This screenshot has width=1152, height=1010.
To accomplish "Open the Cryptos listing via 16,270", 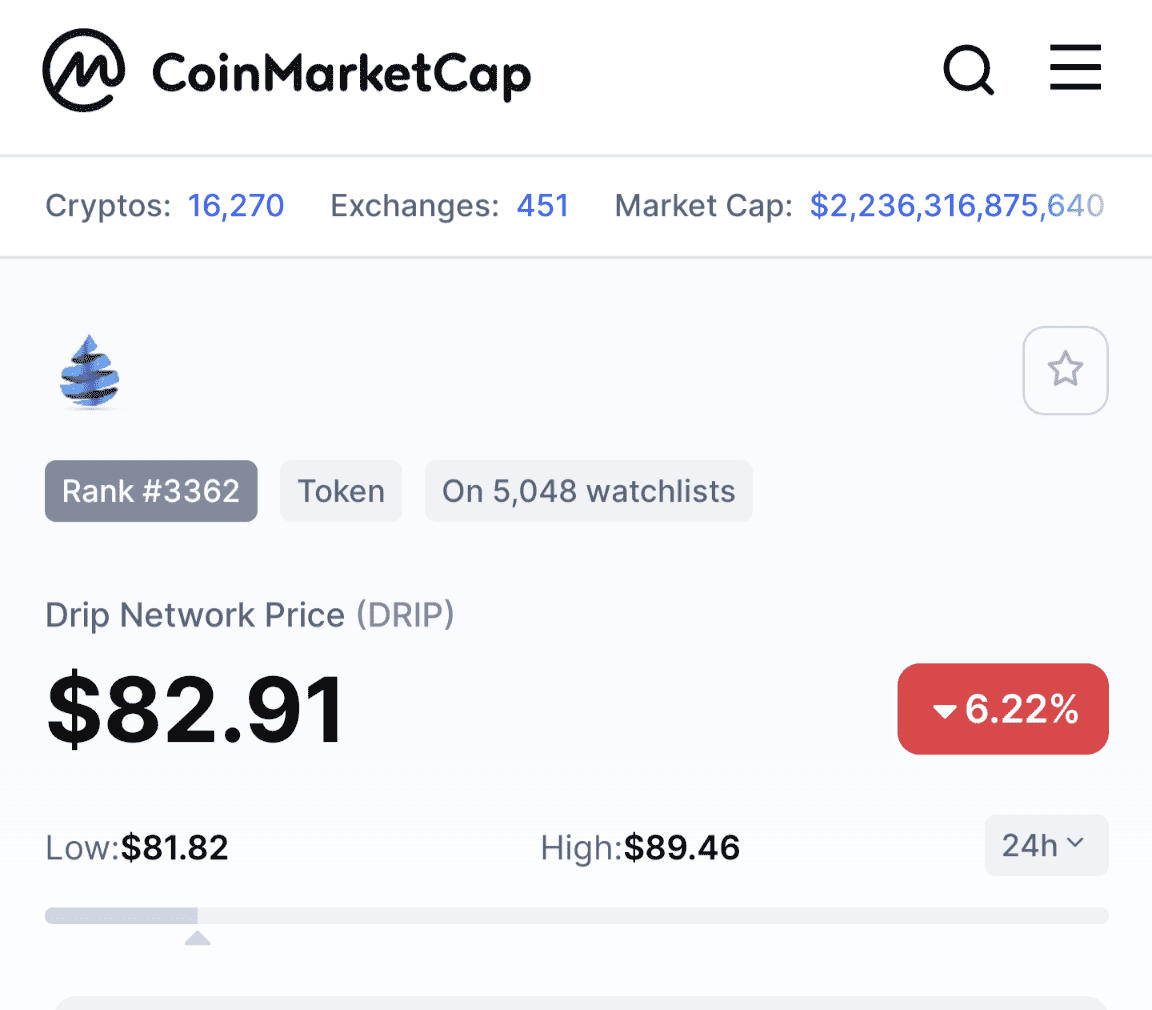I will click(x=235, y=205).
